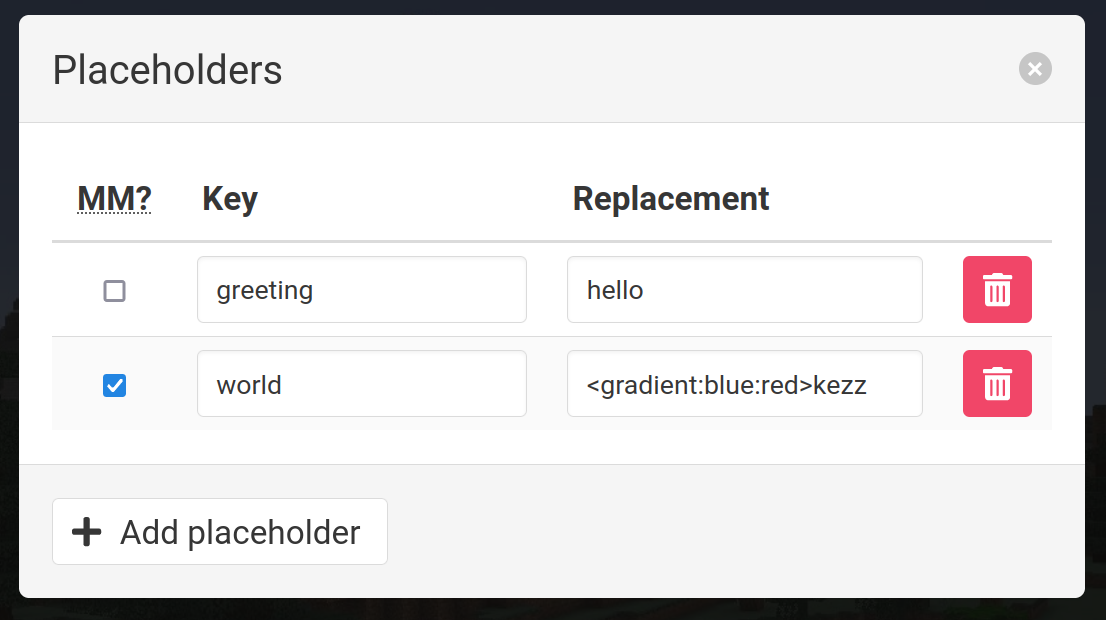Click the gradient replacement text field
The image size is (1106, 620).
click(744, 383)
